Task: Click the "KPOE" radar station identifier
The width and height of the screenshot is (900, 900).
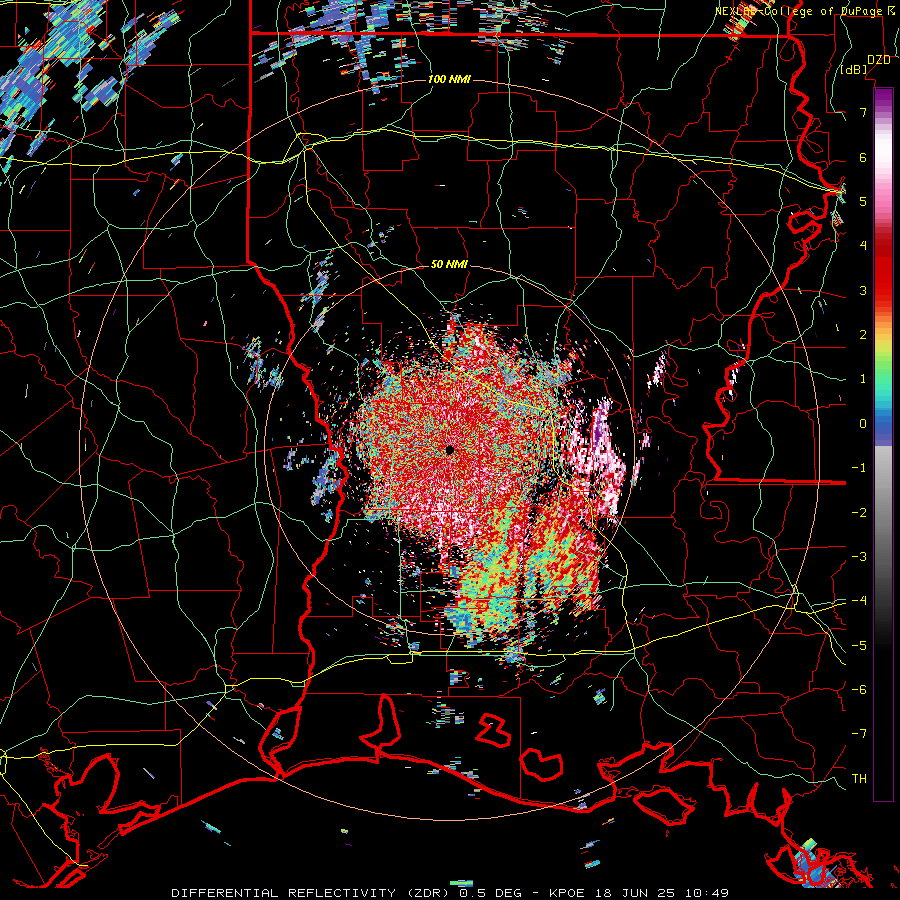Action: tap(566, 893)
